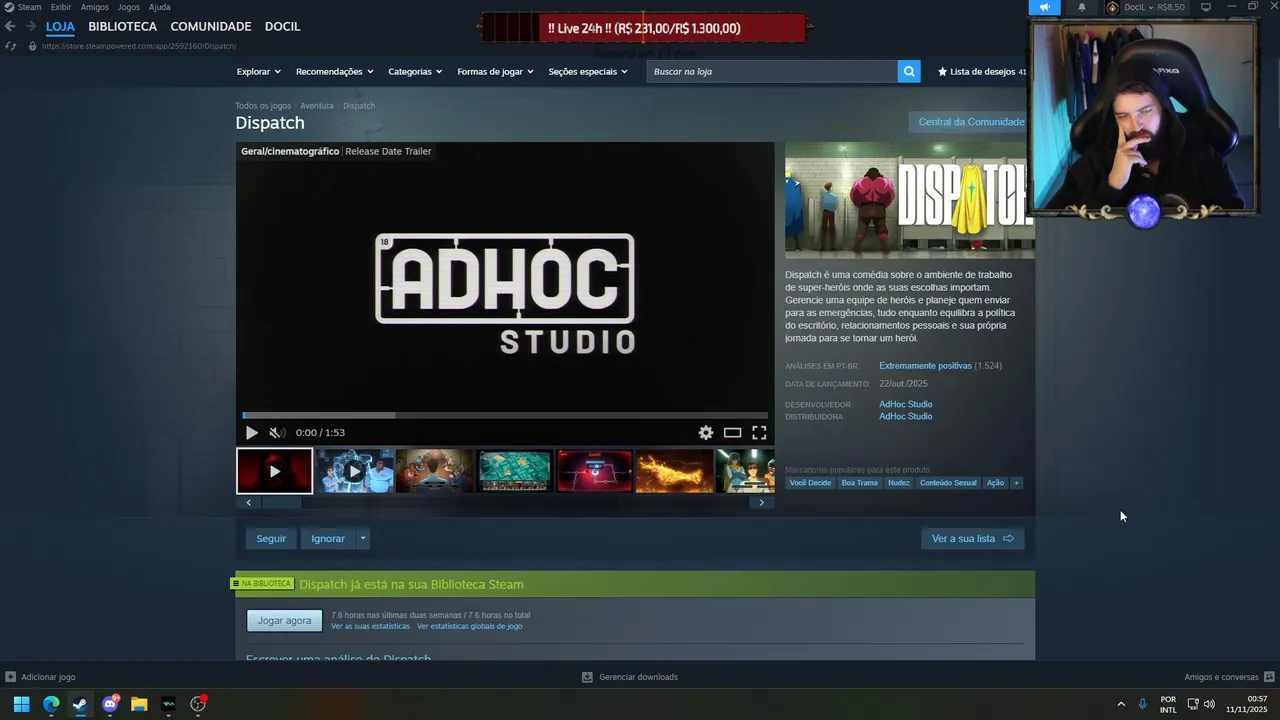
Task: Click Adicionar jogo plus icon
Action: pyautogui.click(x=10, y=677)
